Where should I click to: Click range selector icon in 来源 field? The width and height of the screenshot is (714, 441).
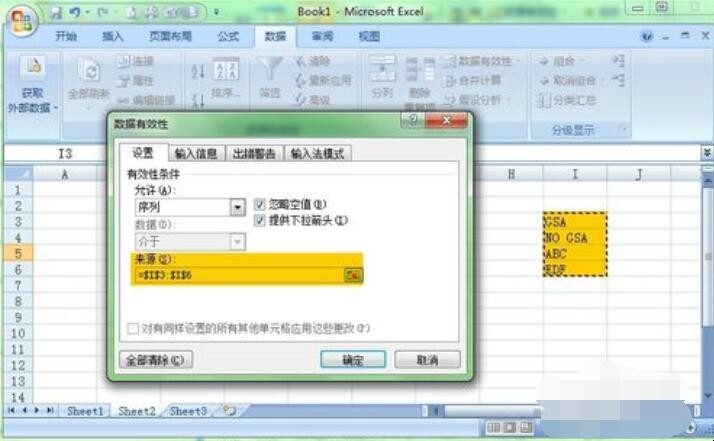(x=353, y=275)
